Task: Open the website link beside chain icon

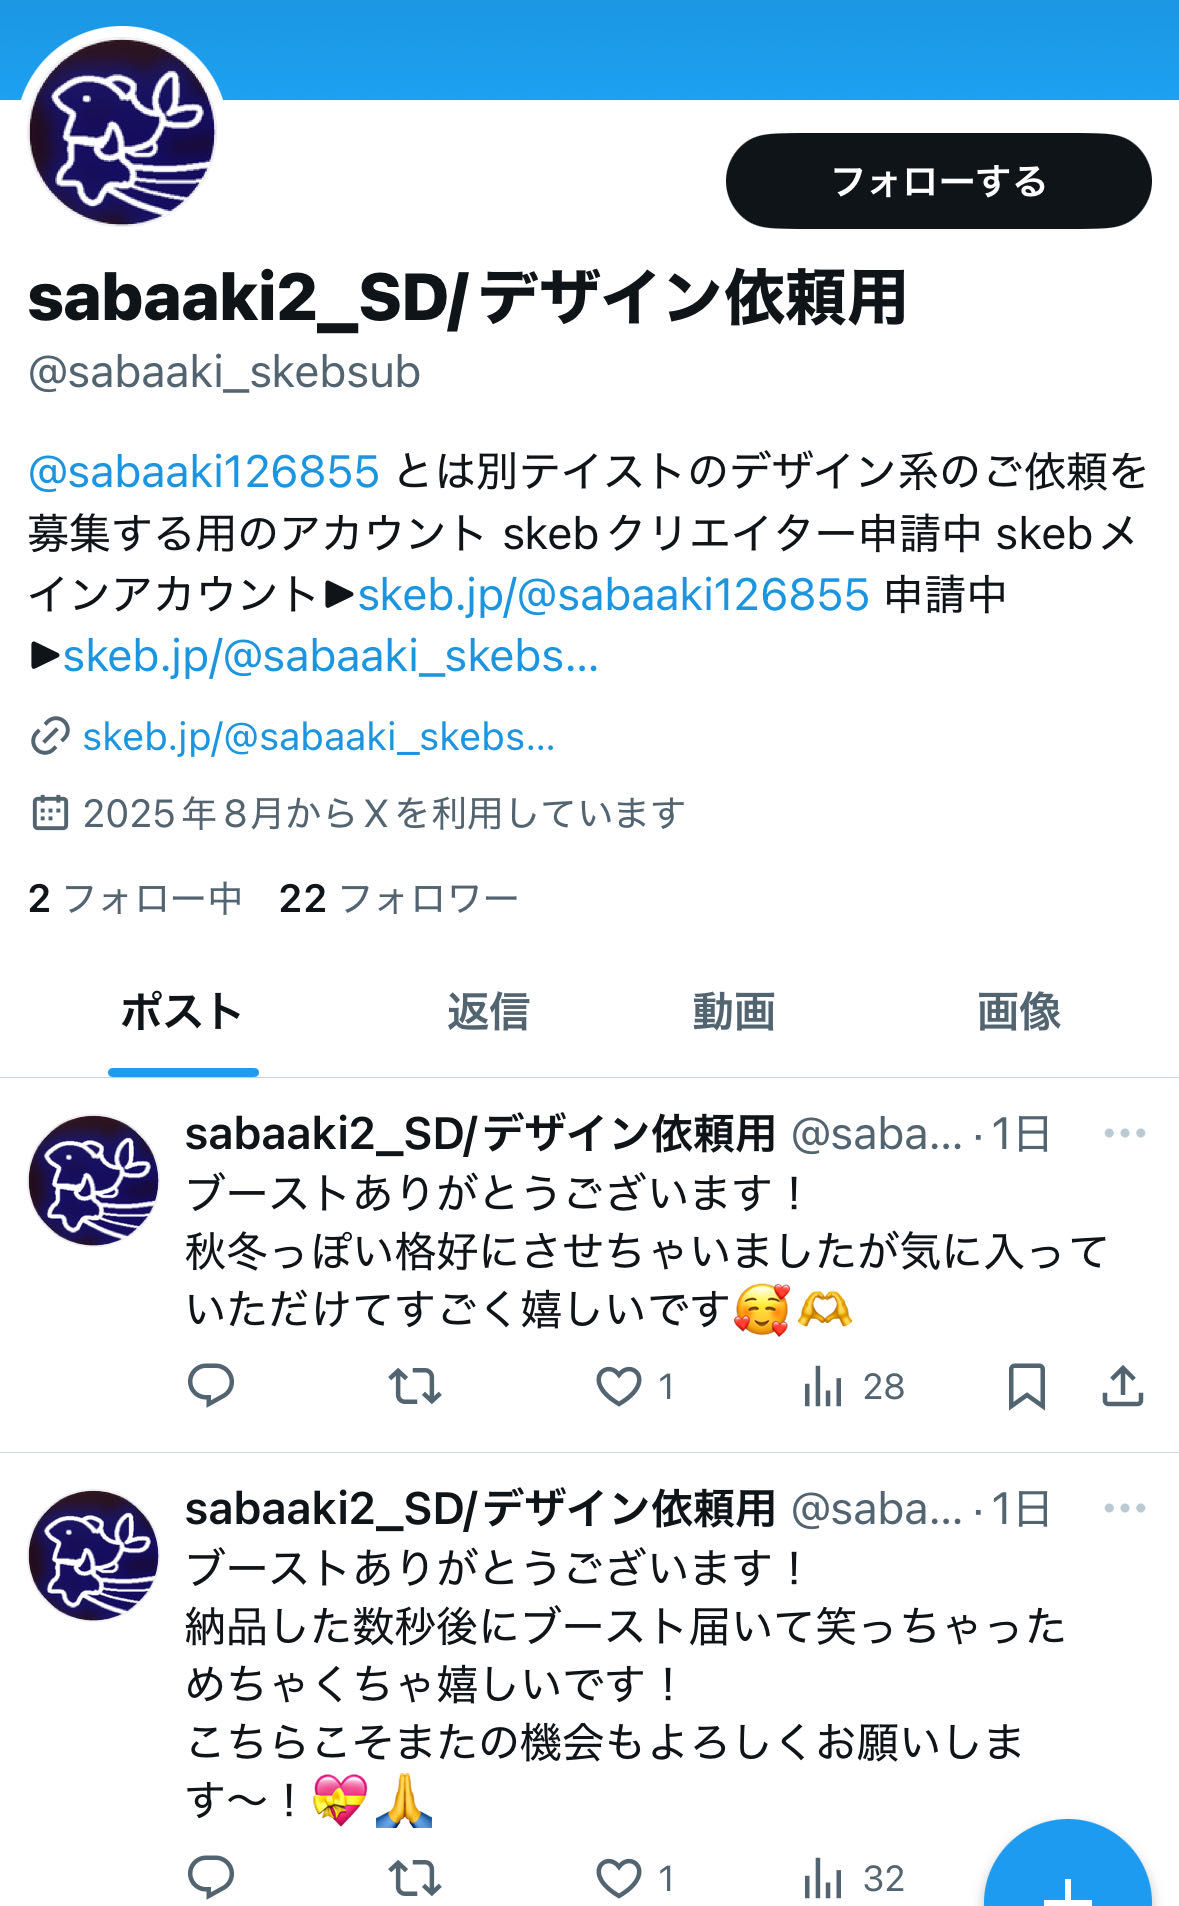Action: click(x=318, y=737)
